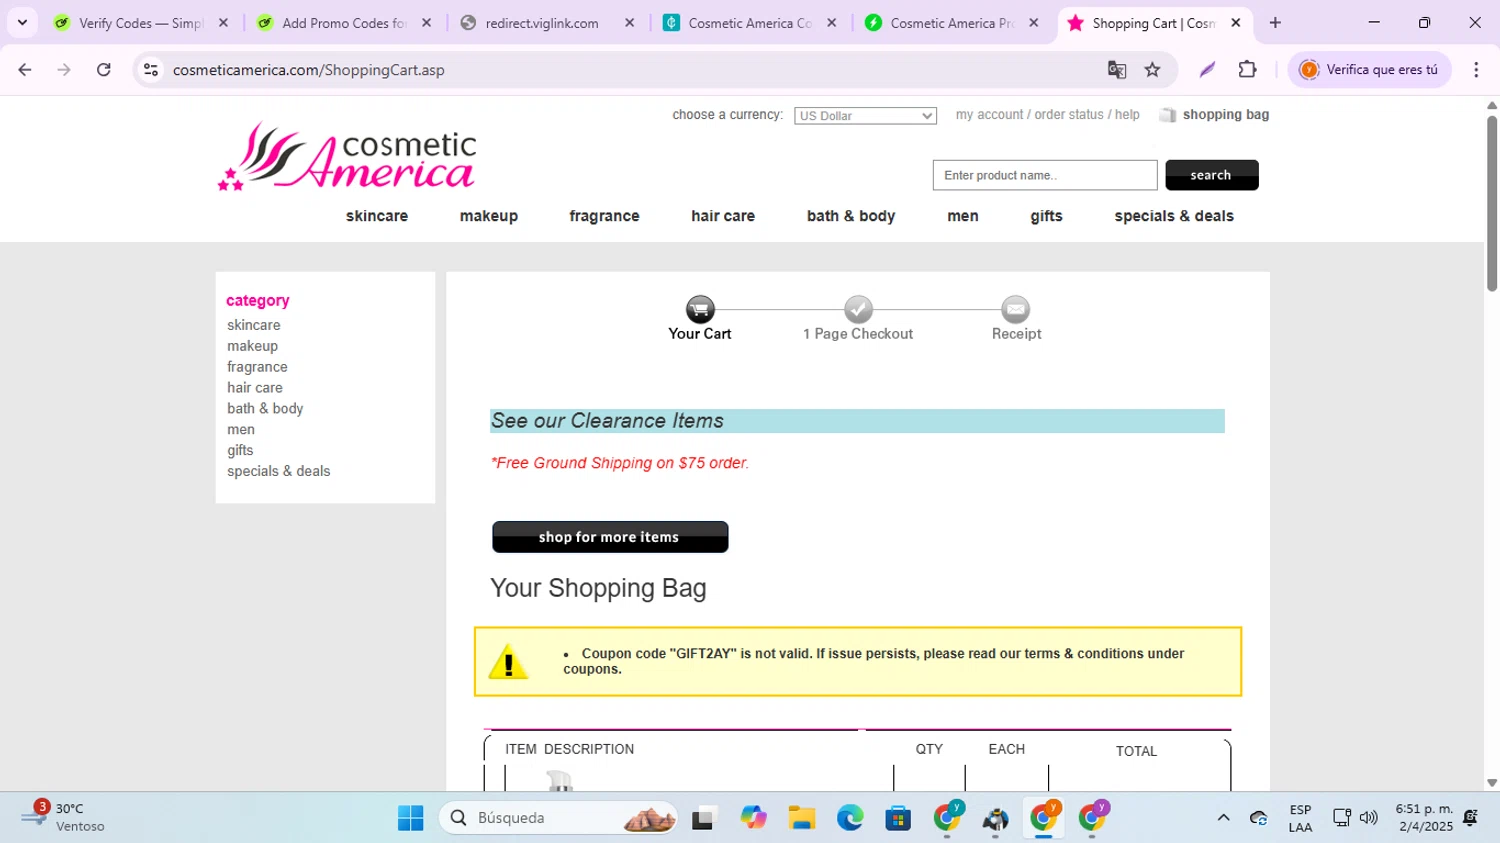
Task: Open the gifts navigation menu
Action: coord(1046,216)
